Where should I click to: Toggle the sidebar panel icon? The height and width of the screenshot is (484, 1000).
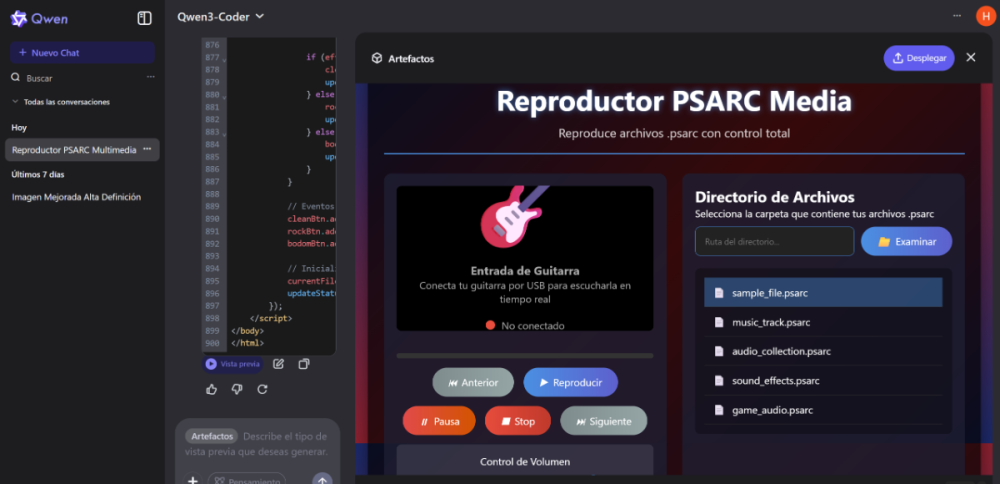[145, 18]
